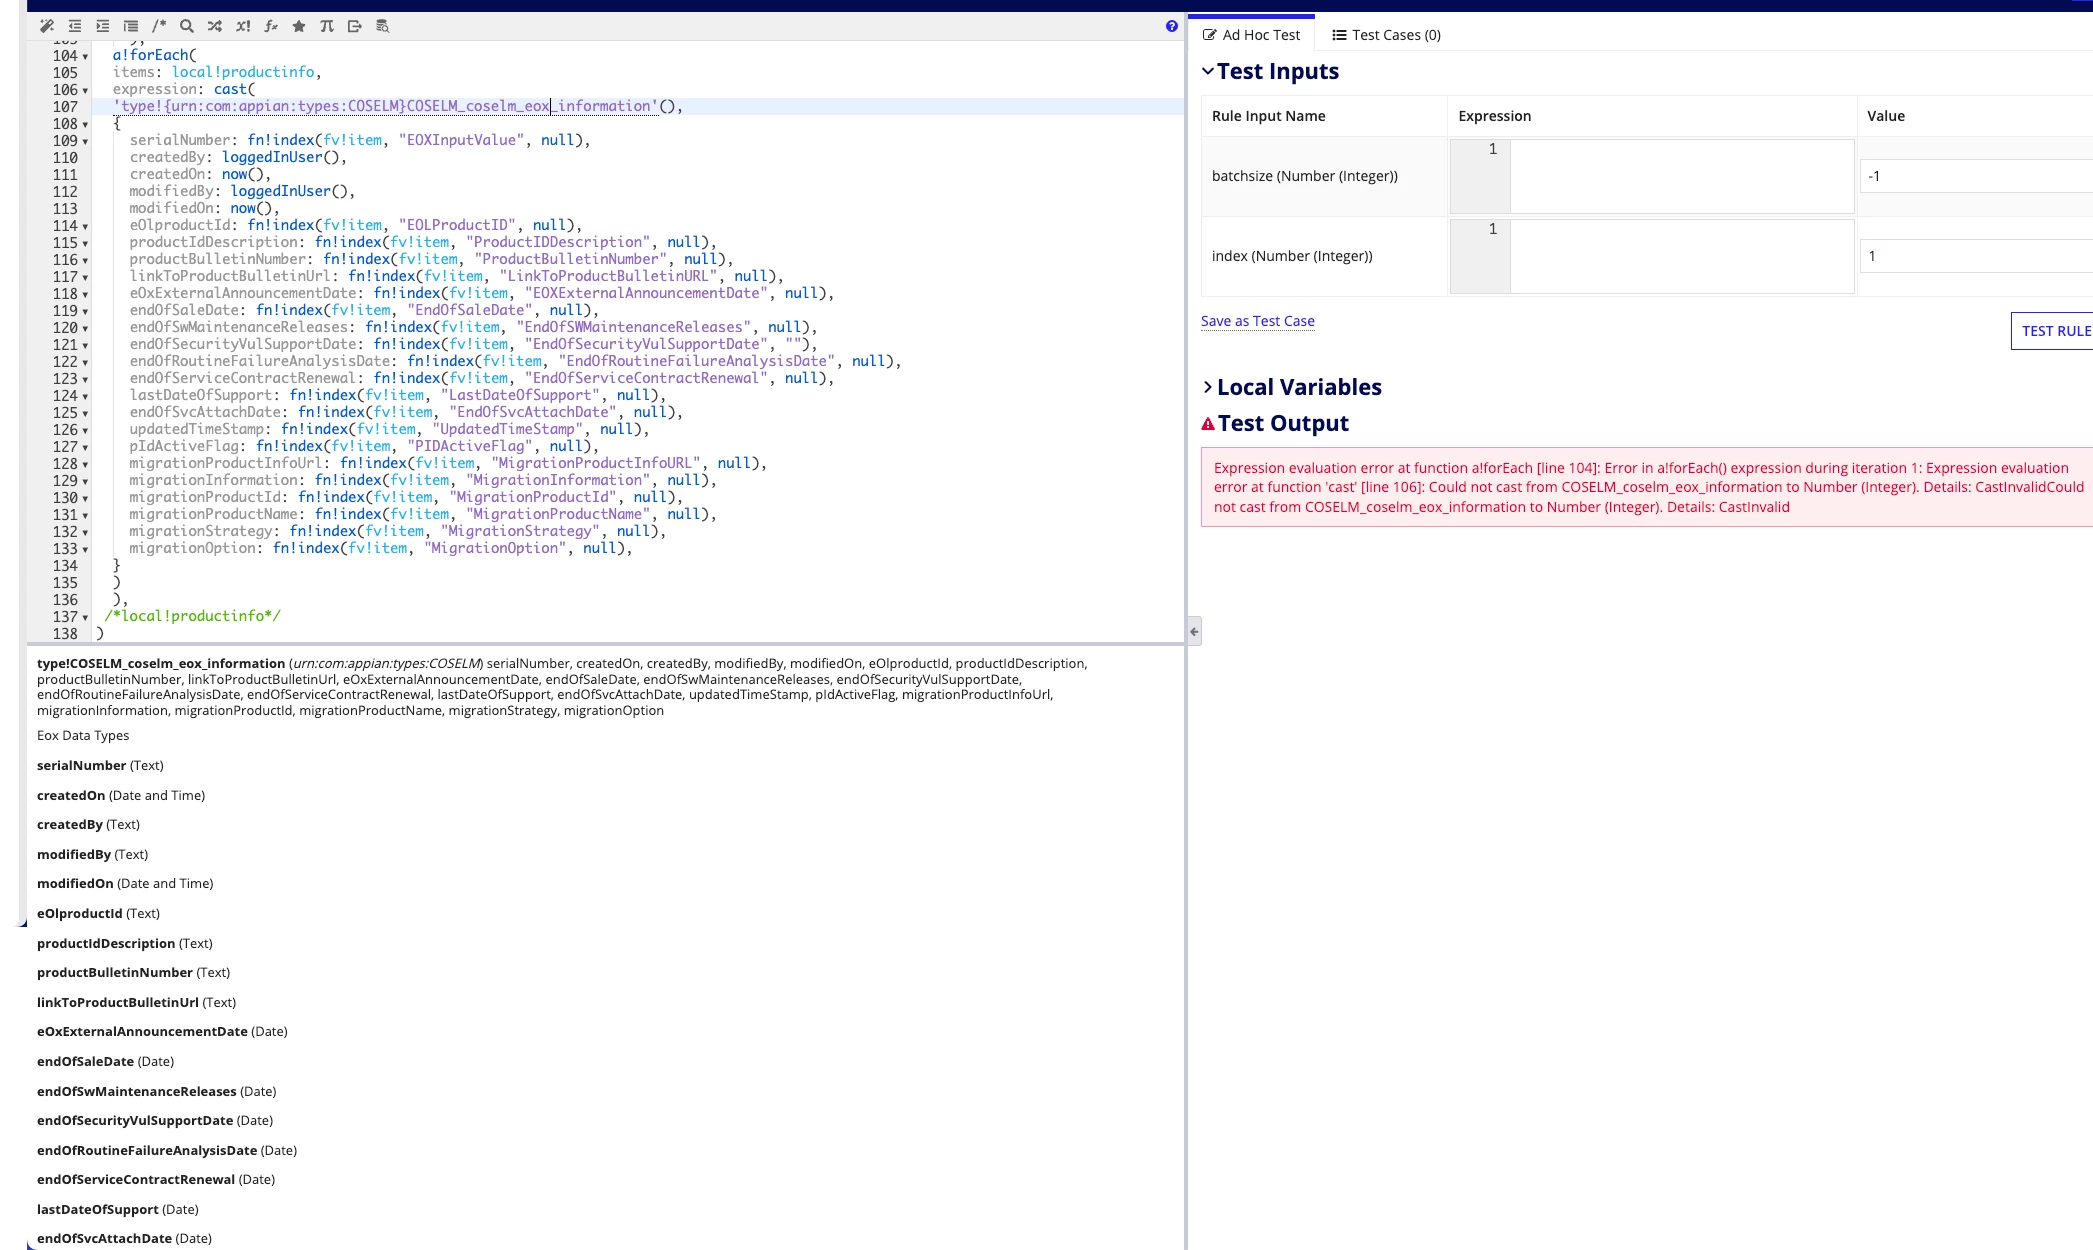Click lastDateOfSupport (Date) doc entry
Viewport: 2093px width, 1250px height.
pyautogui.click(x=118, y=1209)
